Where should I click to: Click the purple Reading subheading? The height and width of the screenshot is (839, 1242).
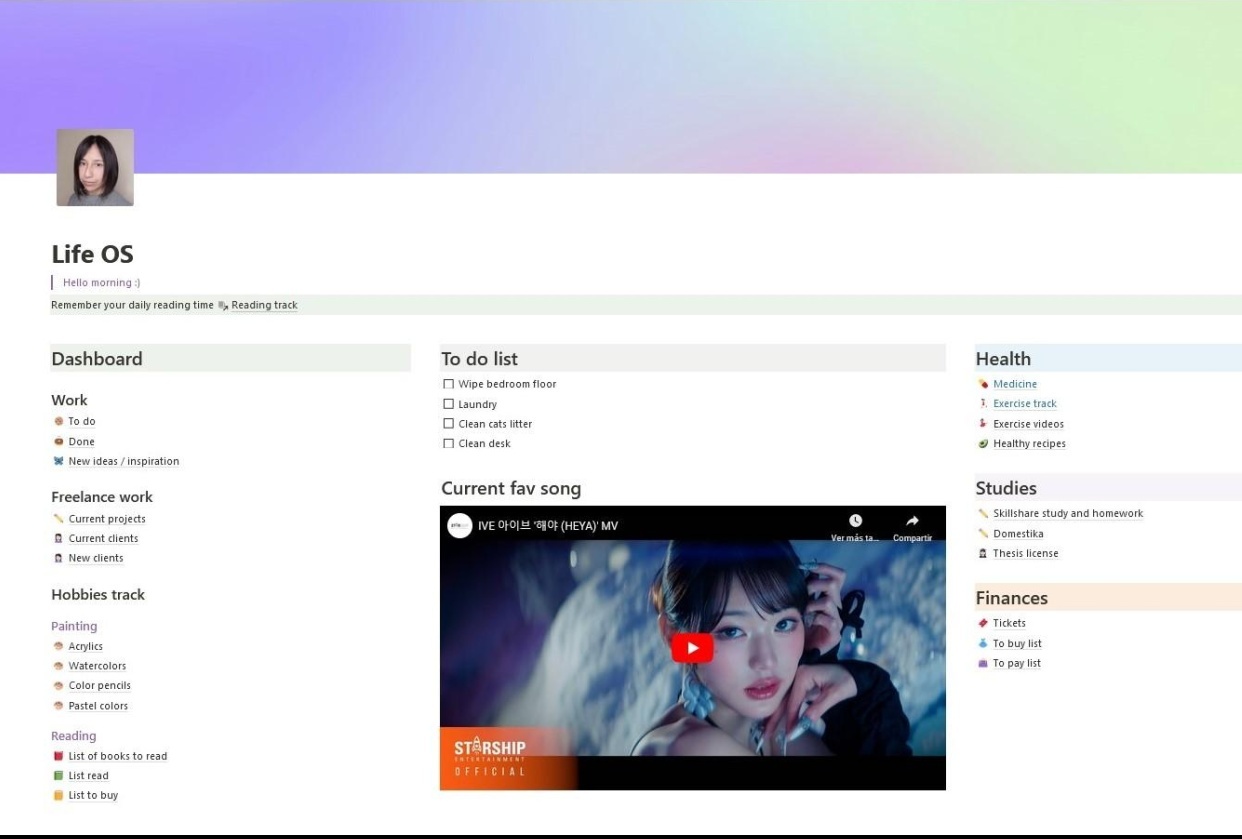pos(74,737)
